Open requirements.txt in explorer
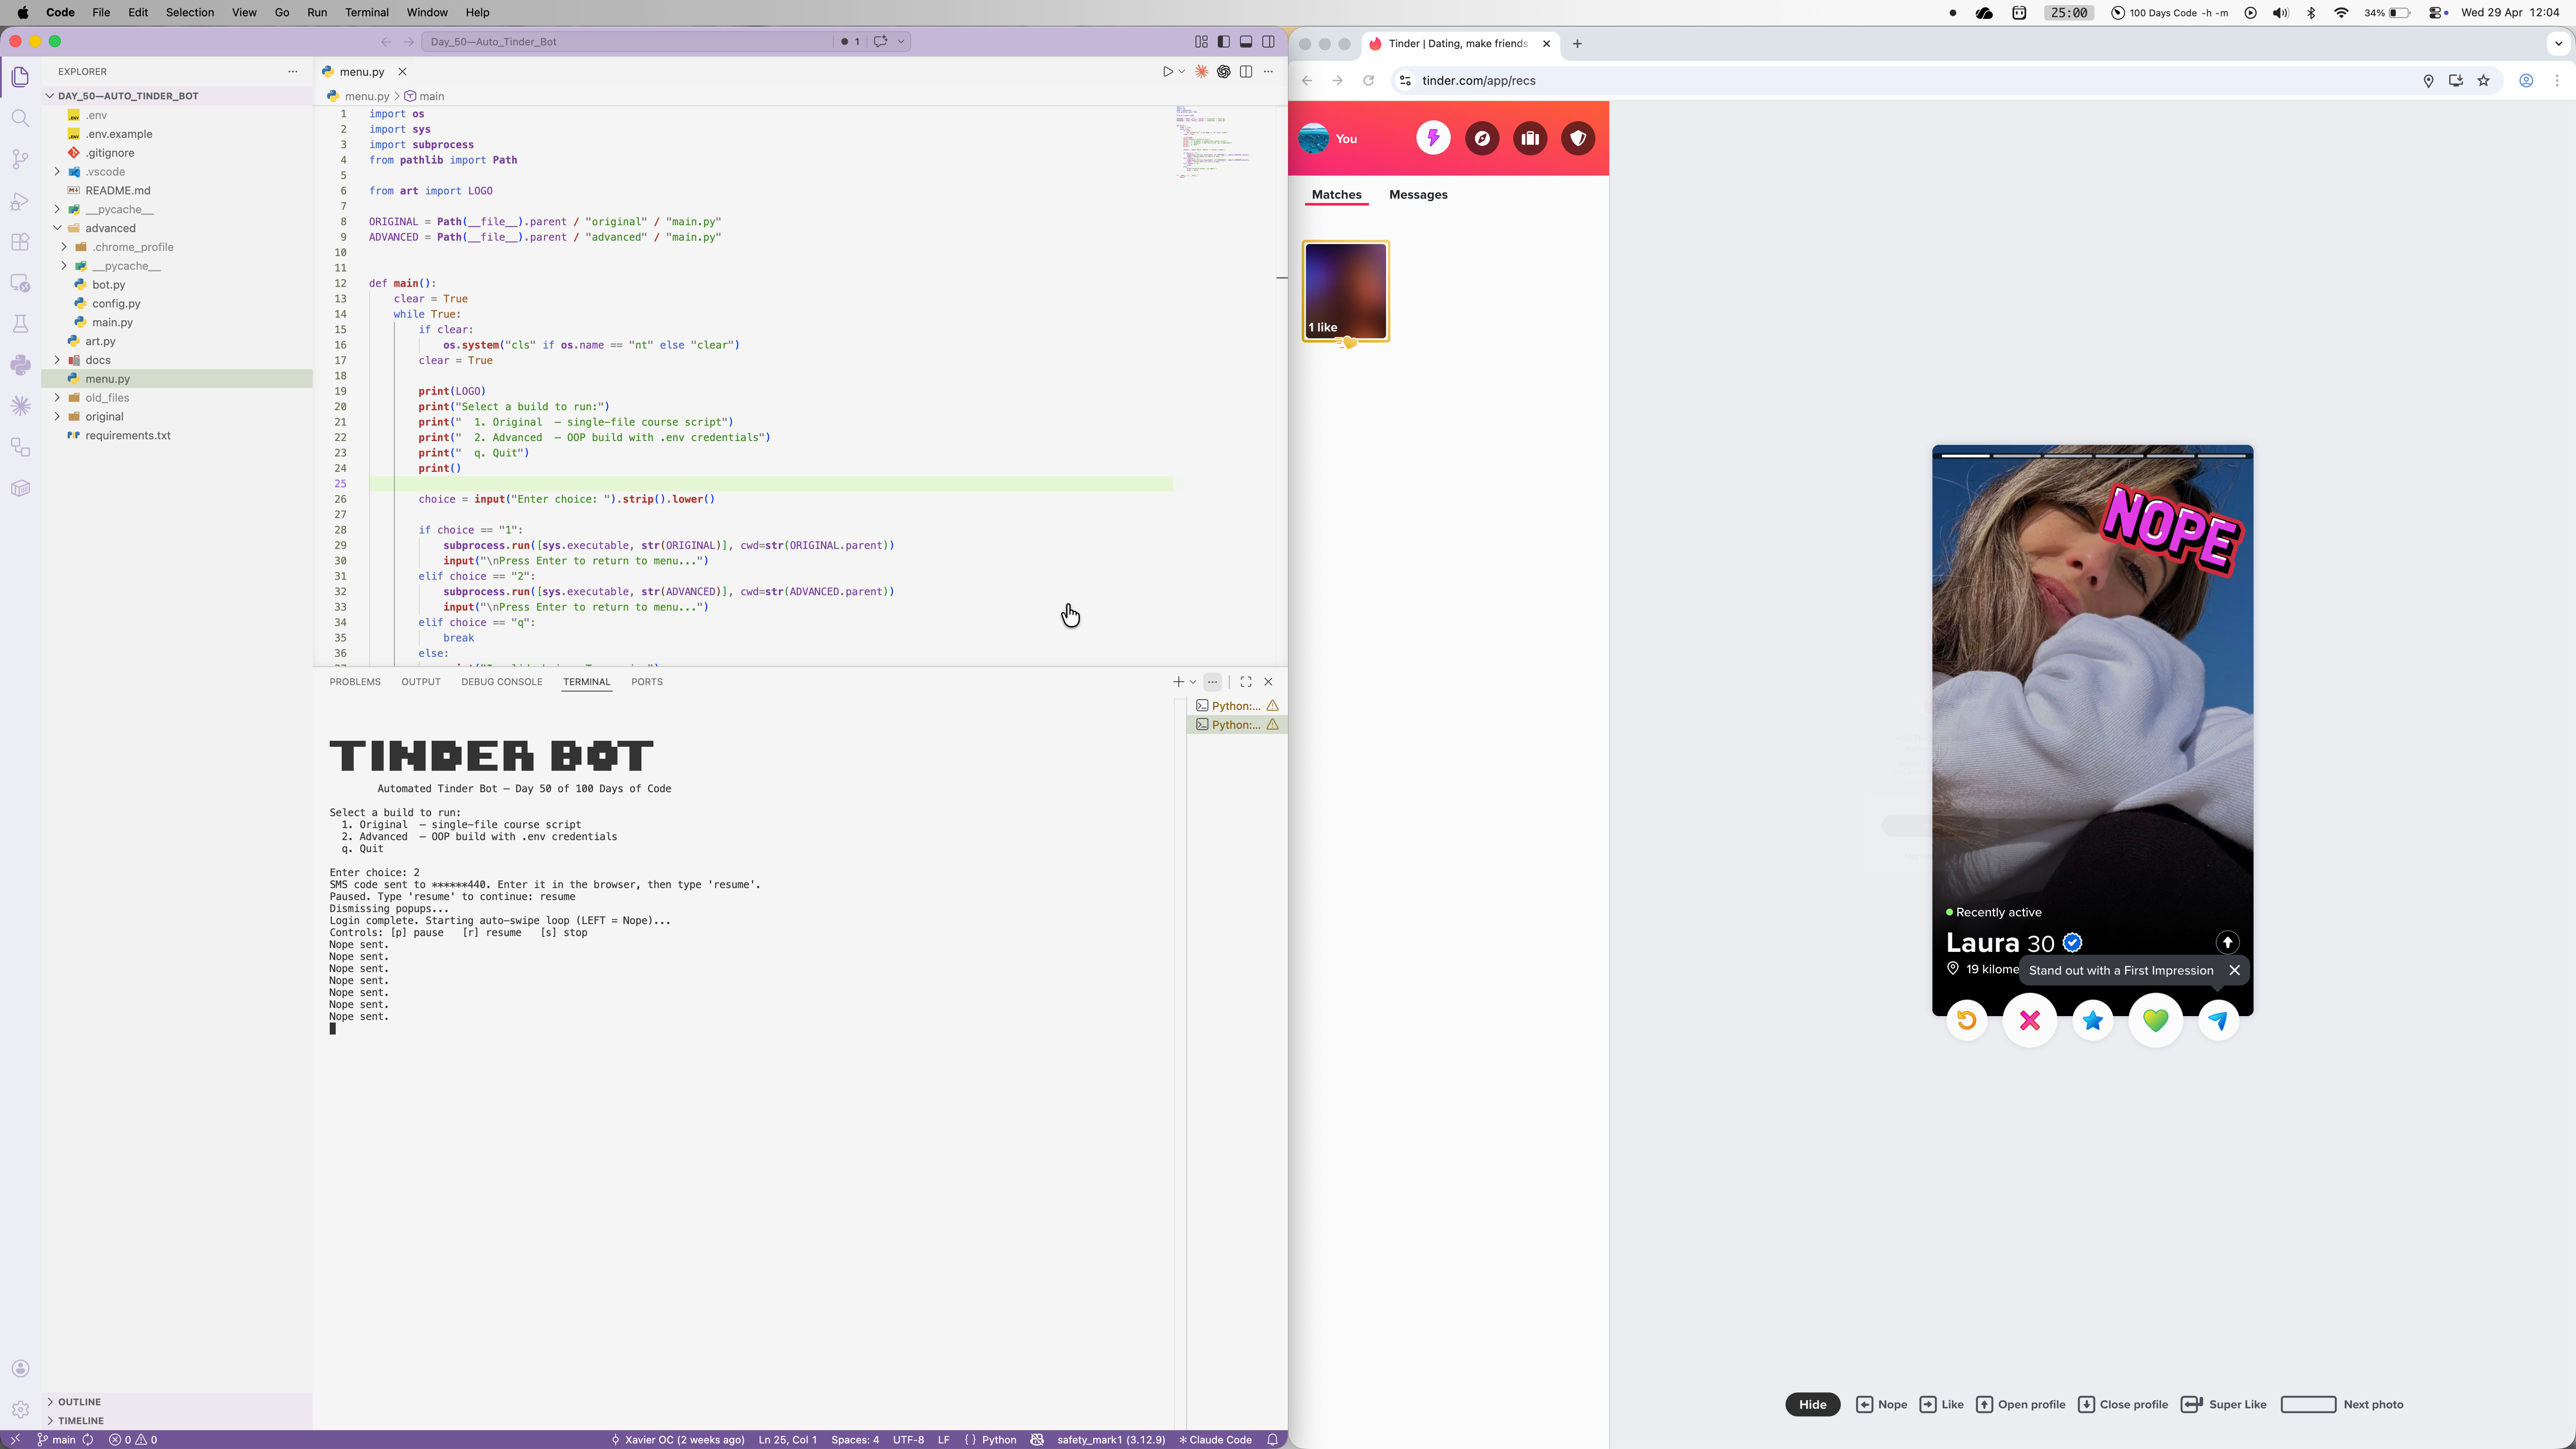 (128, 436)
